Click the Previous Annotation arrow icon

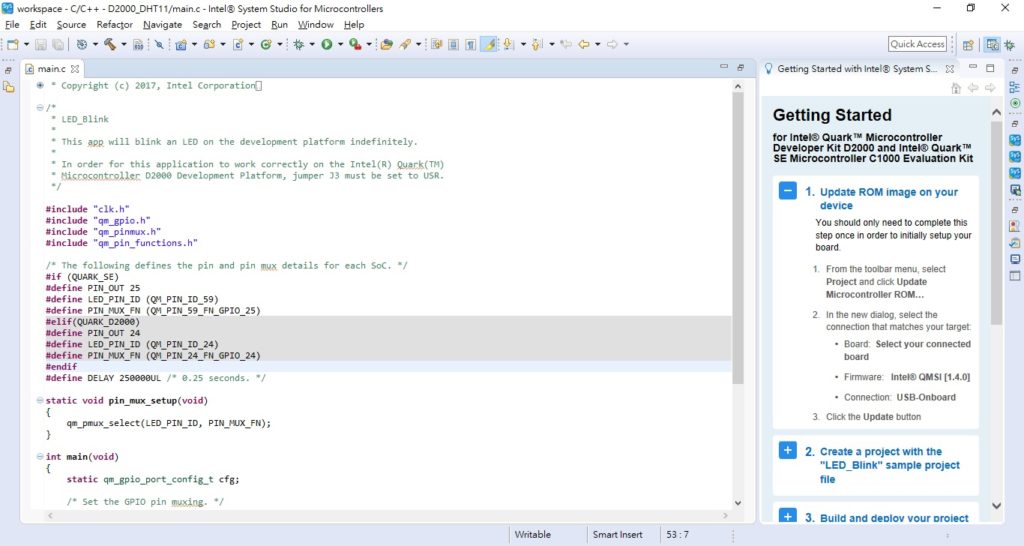[x=537, y=44]
